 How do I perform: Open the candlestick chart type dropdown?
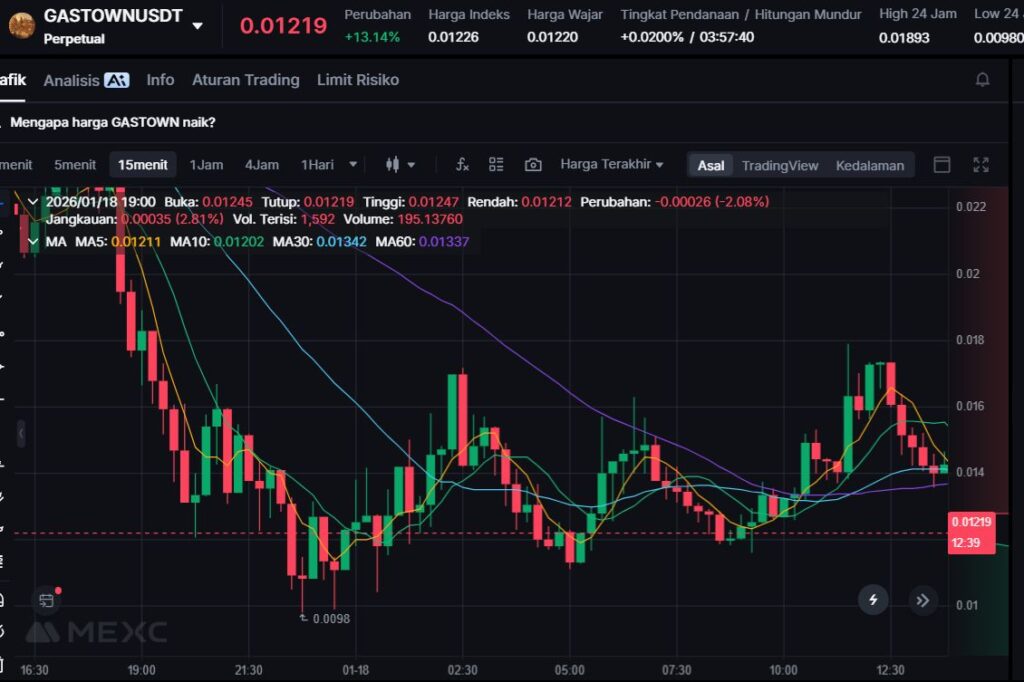coord(399,165)
